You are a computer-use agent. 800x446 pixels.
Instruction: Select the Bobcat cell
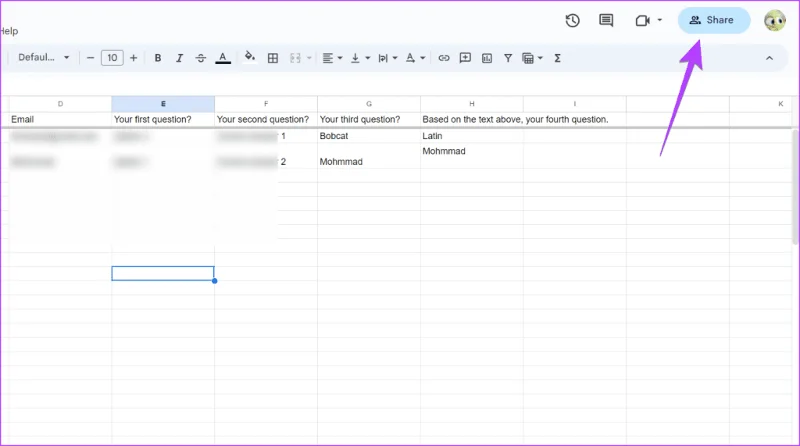(x=369, y=136)
